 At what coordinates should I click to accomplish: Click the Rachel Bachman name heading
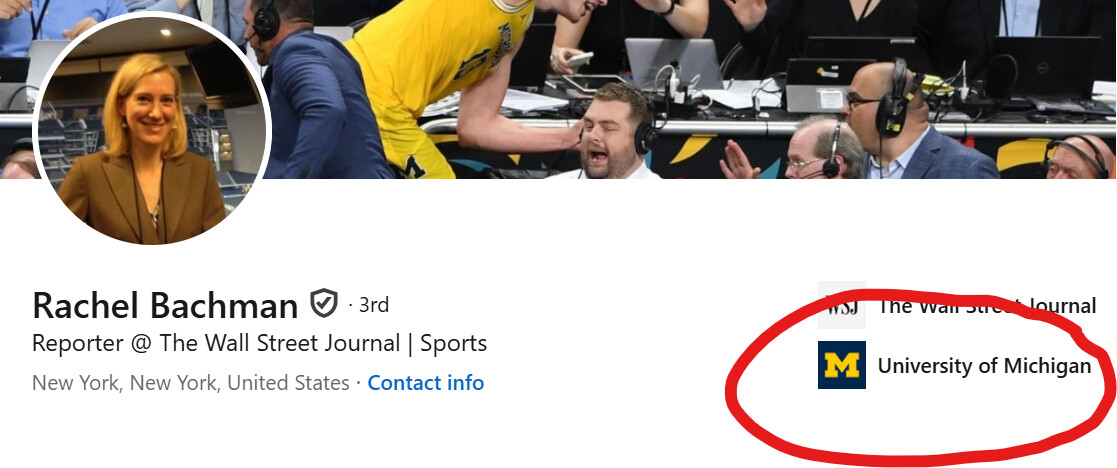(x=165, y=306)
